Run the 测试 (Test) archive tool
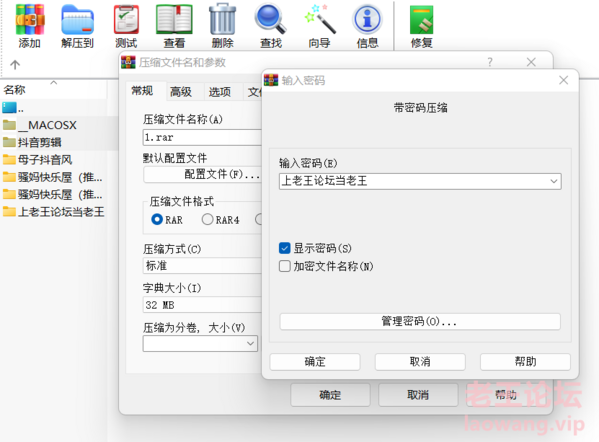The width and height of the screenshot is (599, 442). coord(126,26)
